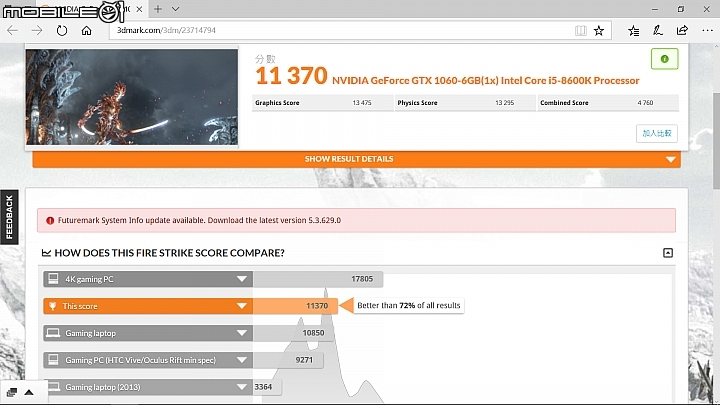The image size is (720, 405).
Task: Open the favorites hub
Action: [x=634, y=30]
